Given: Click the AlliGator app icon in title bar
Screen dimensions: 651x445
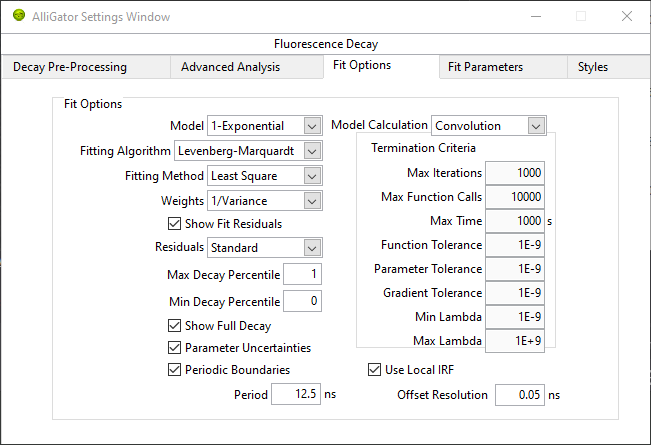Looking at the screenshot, I should 19,16.
